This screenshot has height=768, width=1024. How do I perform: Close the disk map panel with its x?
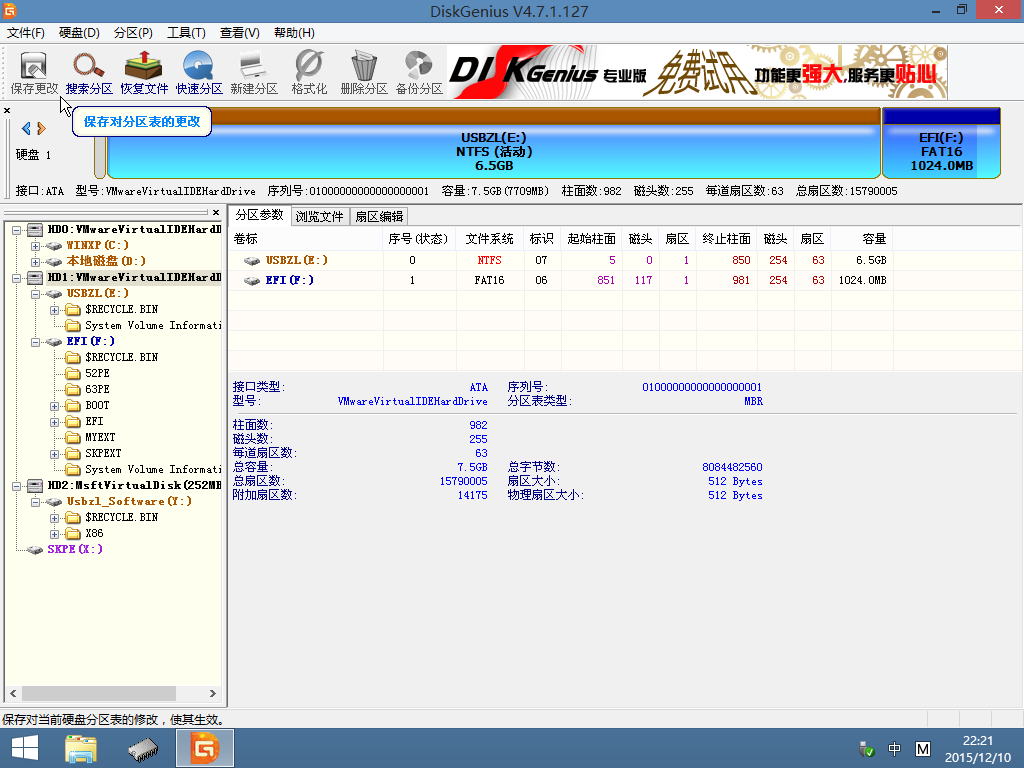[7, 110]
